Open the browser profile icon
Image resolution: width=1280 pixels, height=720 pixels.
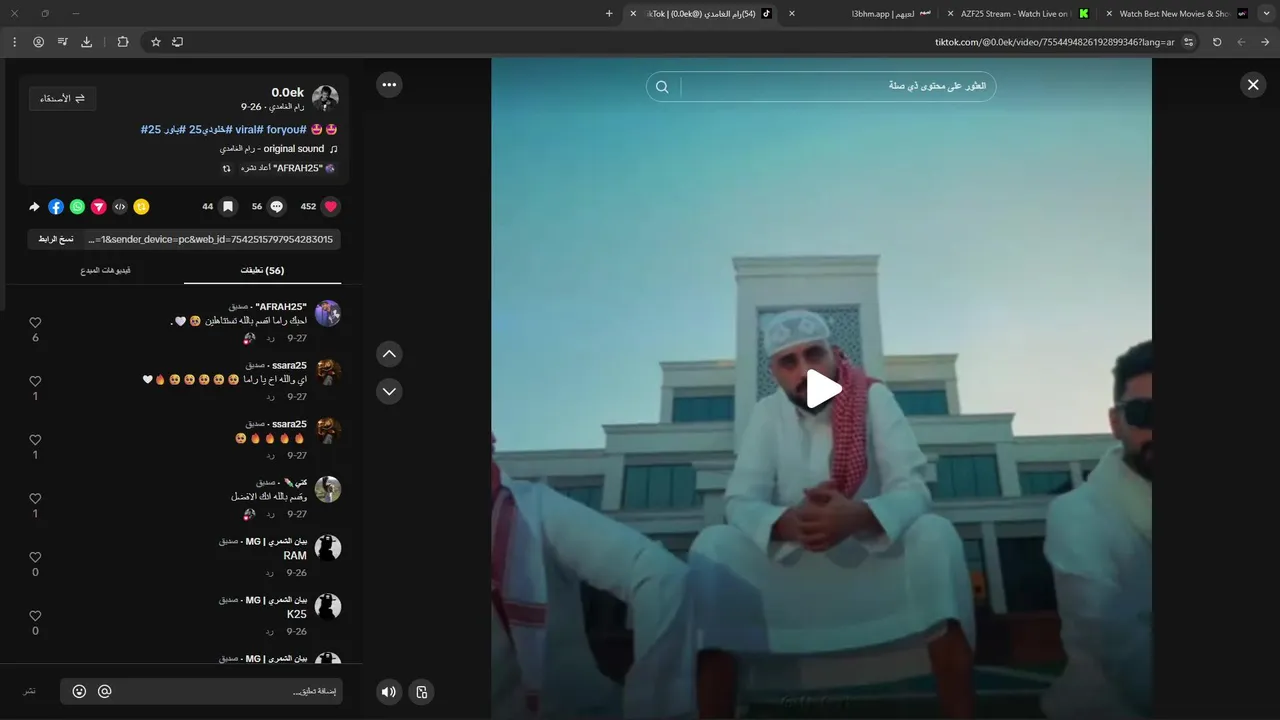(x=38, y=42)
